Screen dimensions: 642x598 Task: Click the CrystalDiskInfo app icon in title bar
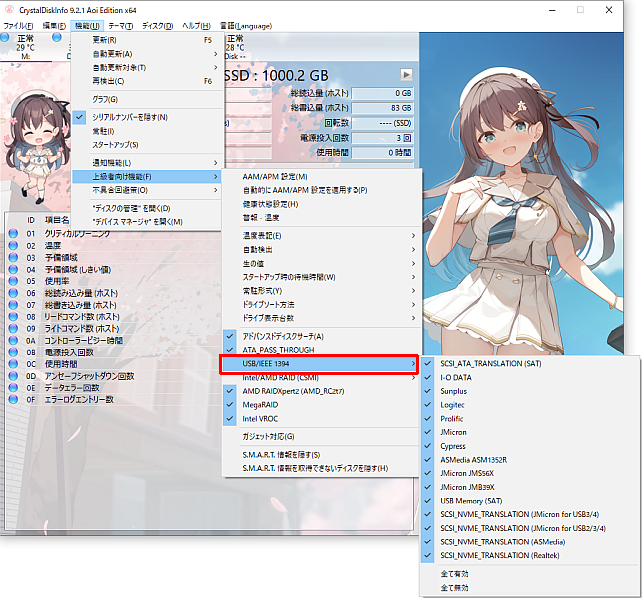tap(9, 9)
